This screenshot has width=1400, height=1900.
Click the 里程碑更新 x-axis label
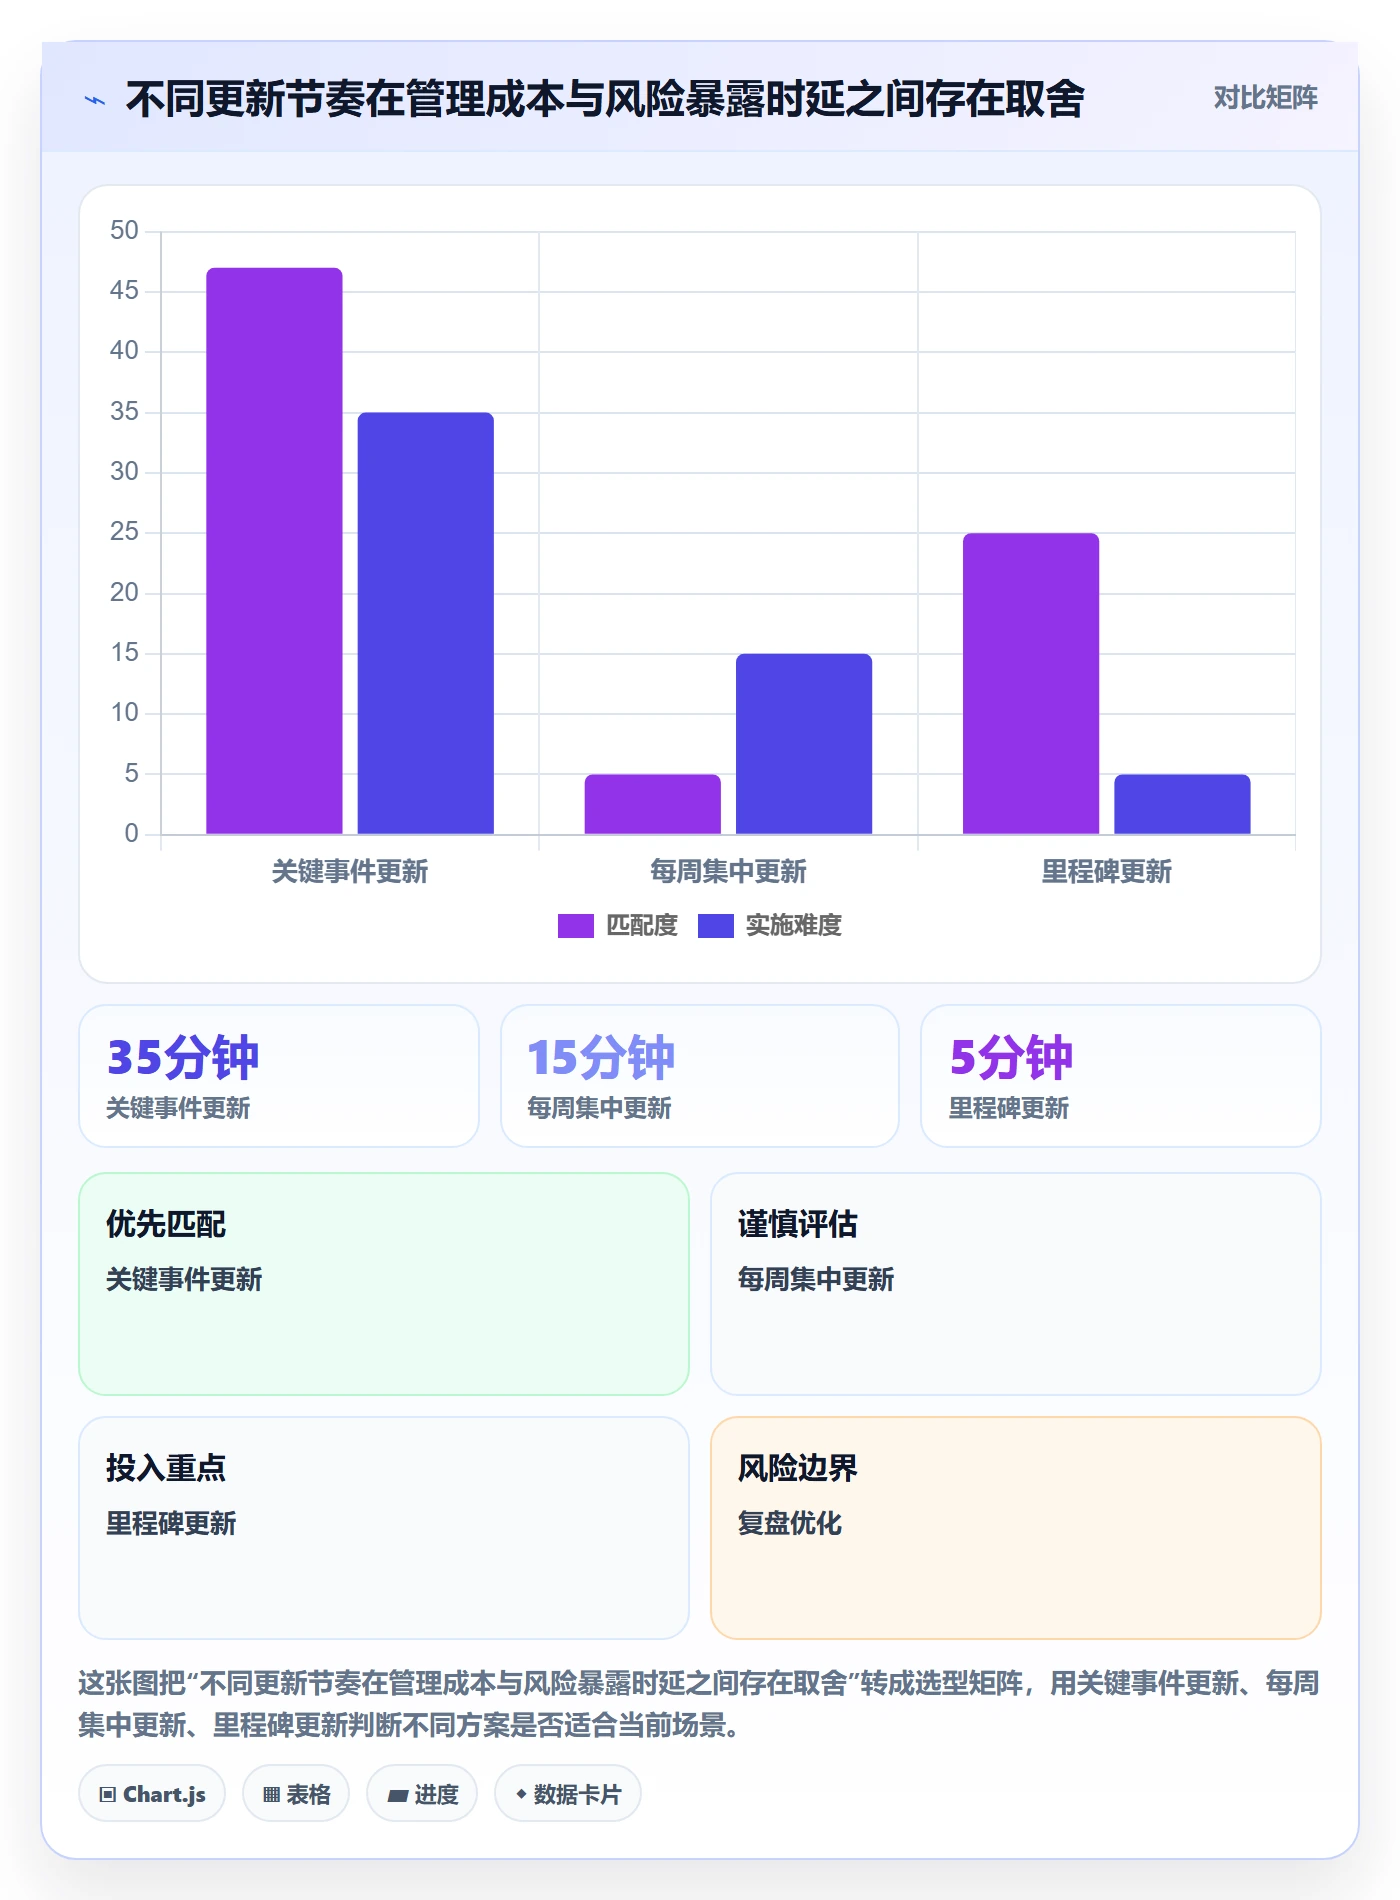point(1106,872)
